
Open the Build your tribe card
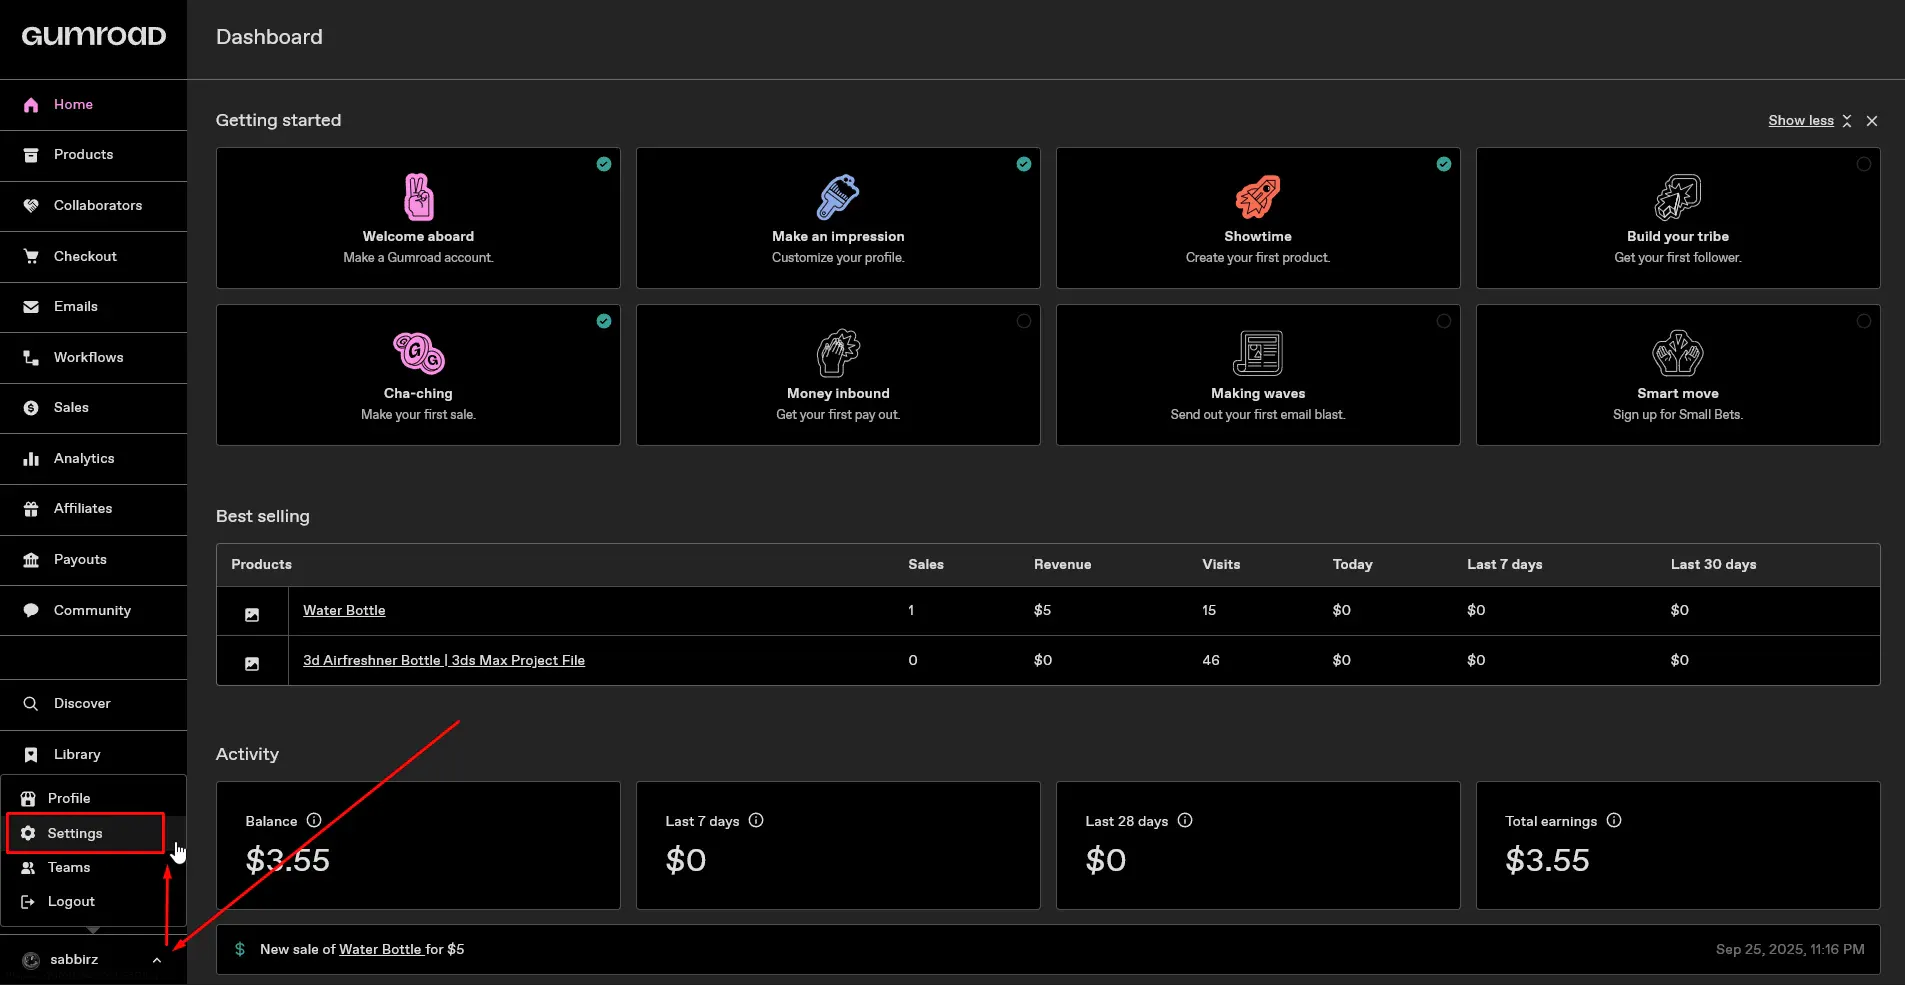click(1678, 218)
